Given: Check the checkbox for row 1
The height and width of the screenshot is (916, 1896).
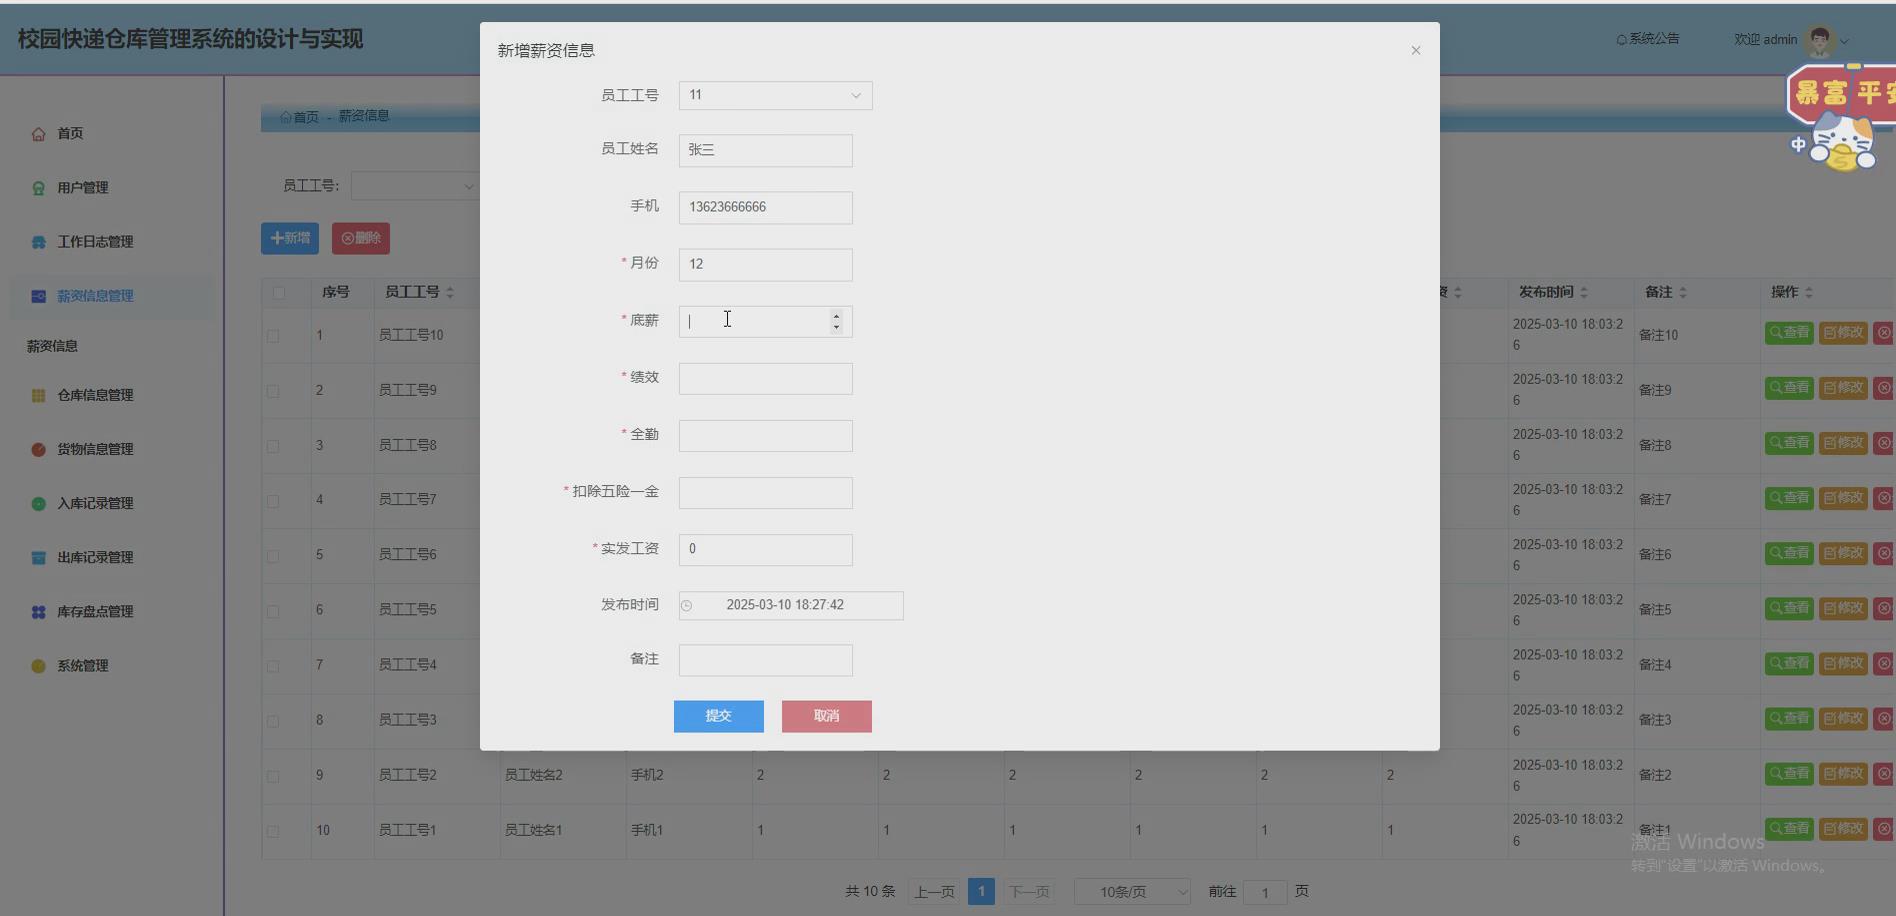Looking at the screenshot, I should [273, 335].
